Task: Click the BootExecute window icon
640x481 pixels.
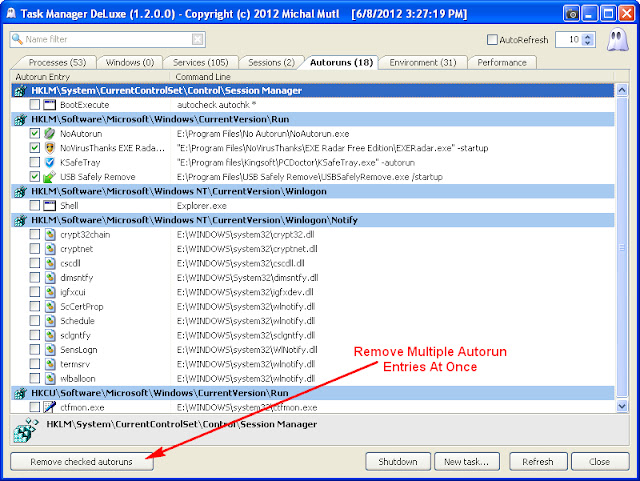Action: 49,105
